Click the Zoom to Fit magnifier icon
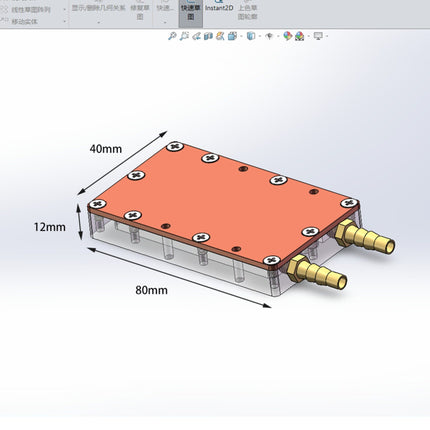Screen dimensions: 430x430 172,36
